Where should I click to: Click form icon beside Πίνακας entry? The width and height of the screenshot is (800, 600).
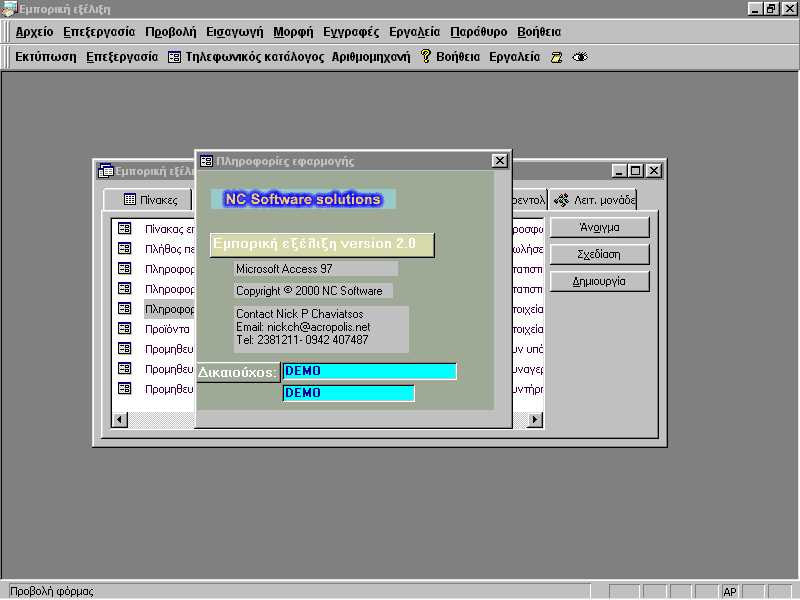click(124, 228)
